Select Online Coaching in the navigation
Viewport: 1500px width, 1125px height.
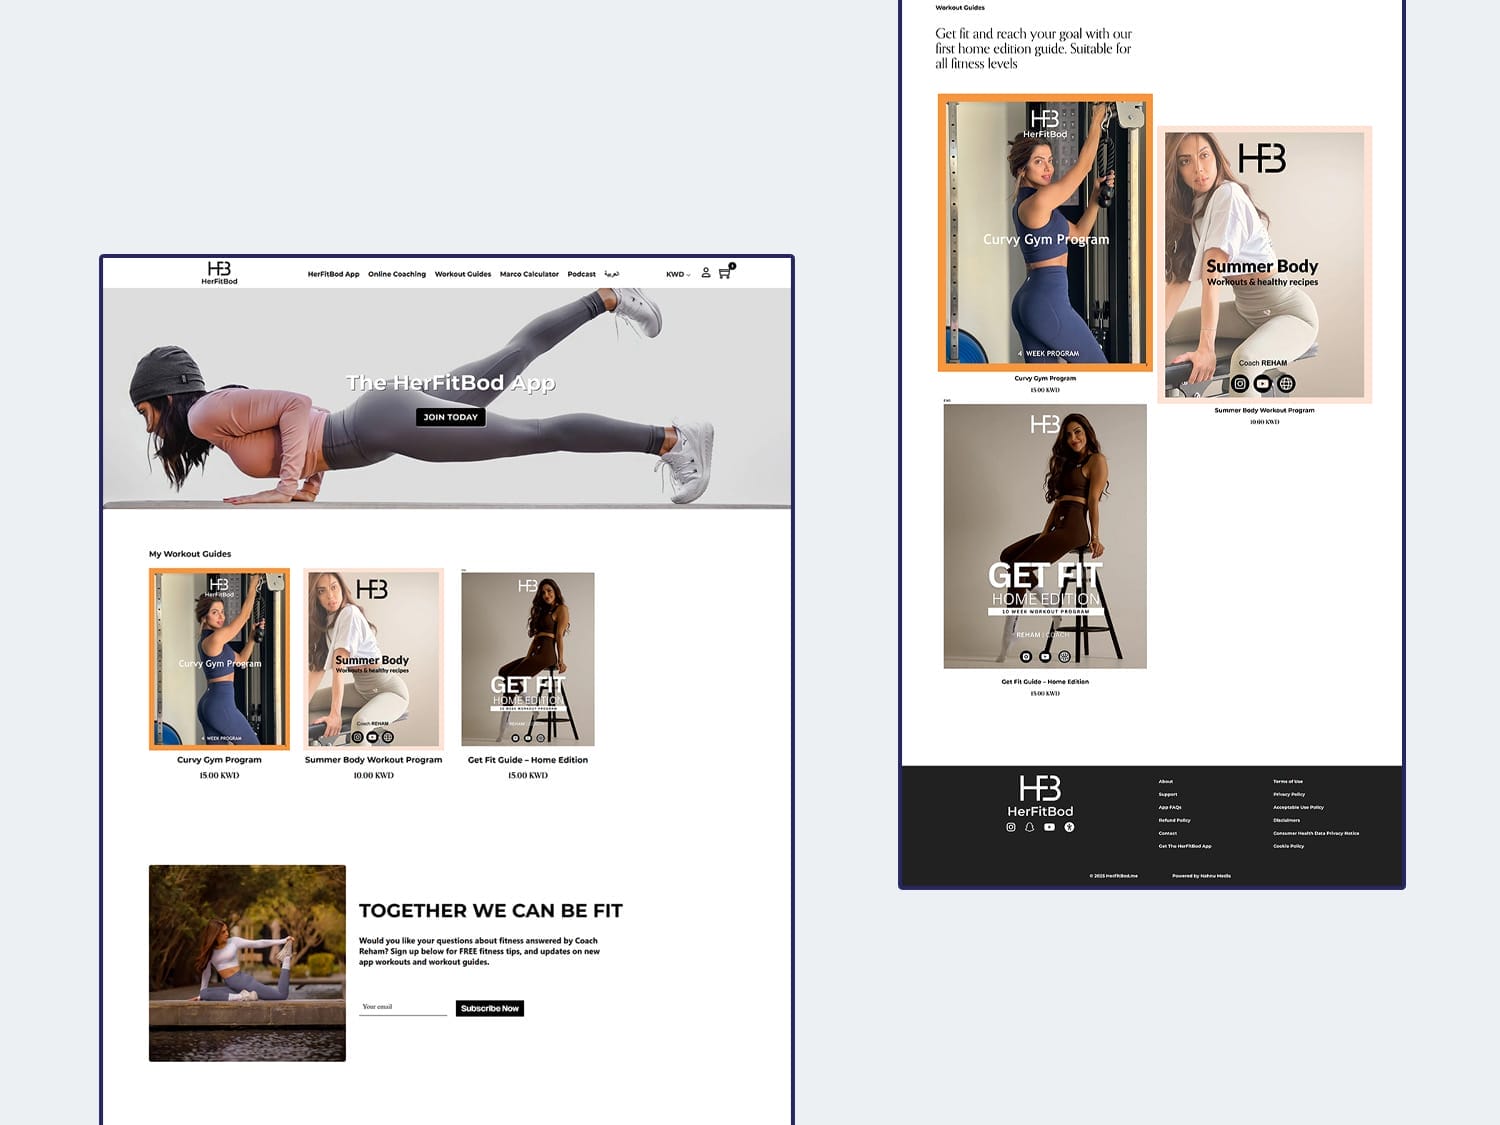point(397,274)
